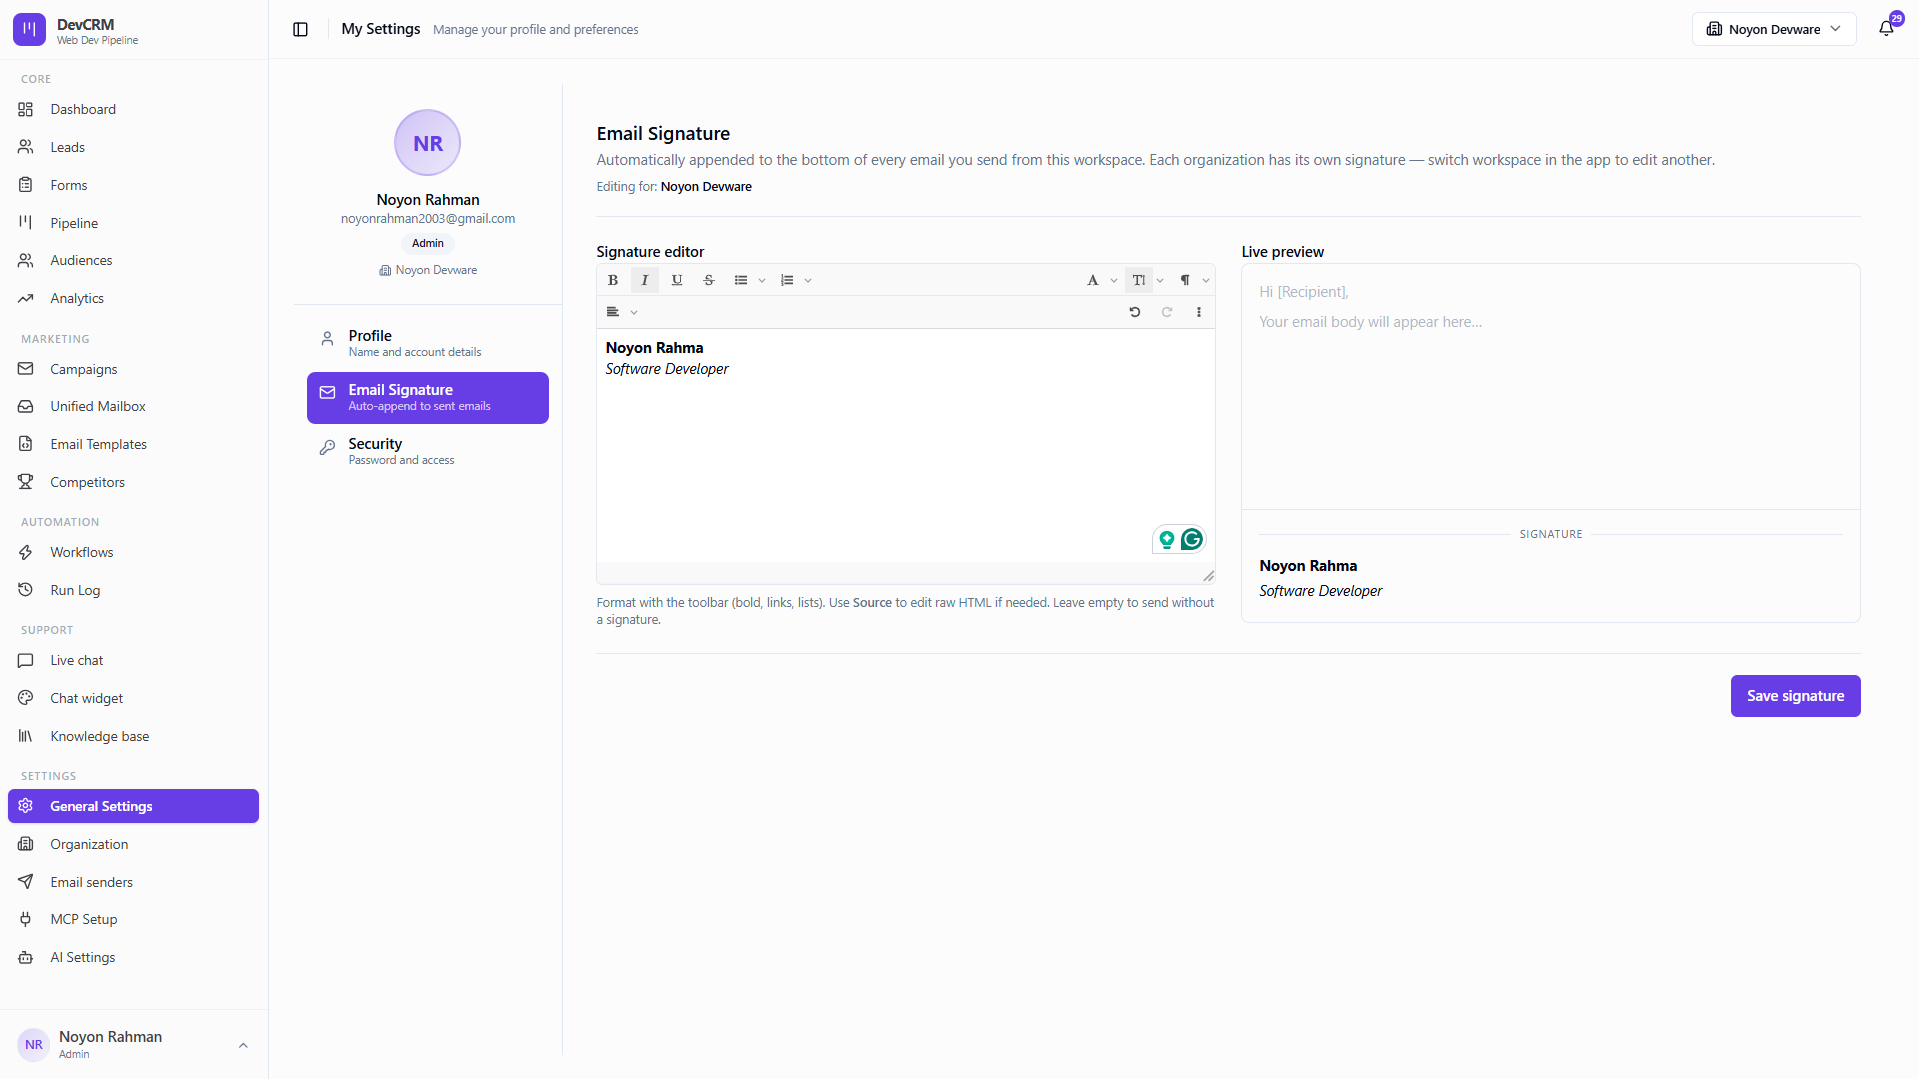Image resolution: width=1919 pixels, height=1079 pixels.
Task: Select the Email Signature settings tab
Action: pyautogui.click(x=428, y=397)
